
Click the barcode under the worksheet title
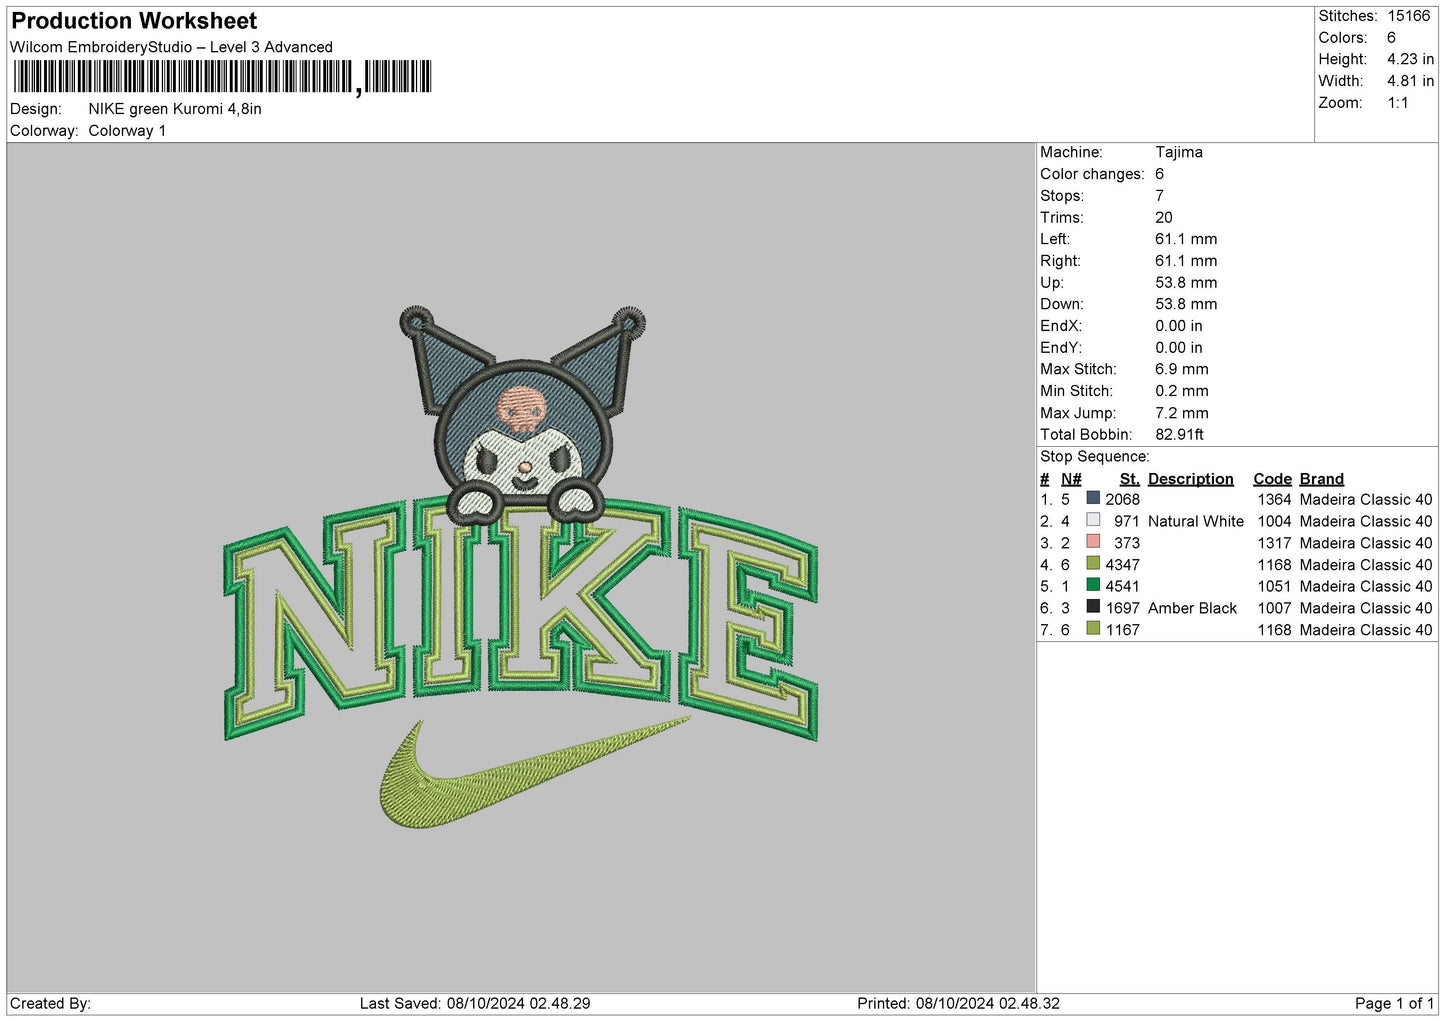click(222, 77)
